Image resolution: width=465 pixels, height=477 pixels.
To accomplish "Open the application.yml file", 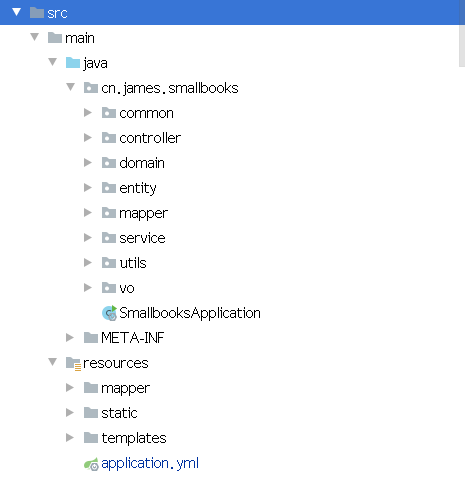I will tap(150, 463).
